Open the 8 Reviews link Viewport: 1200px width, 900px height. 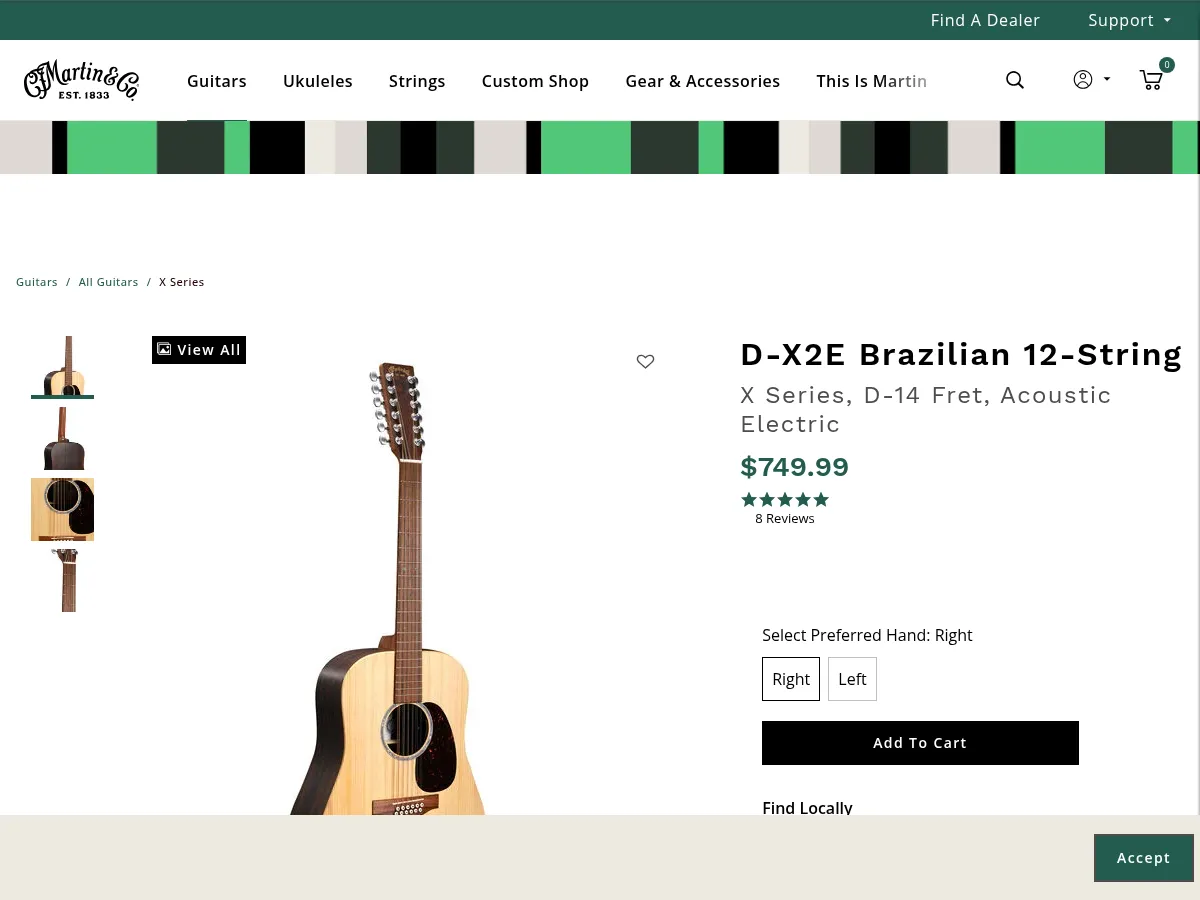point(785,518)
